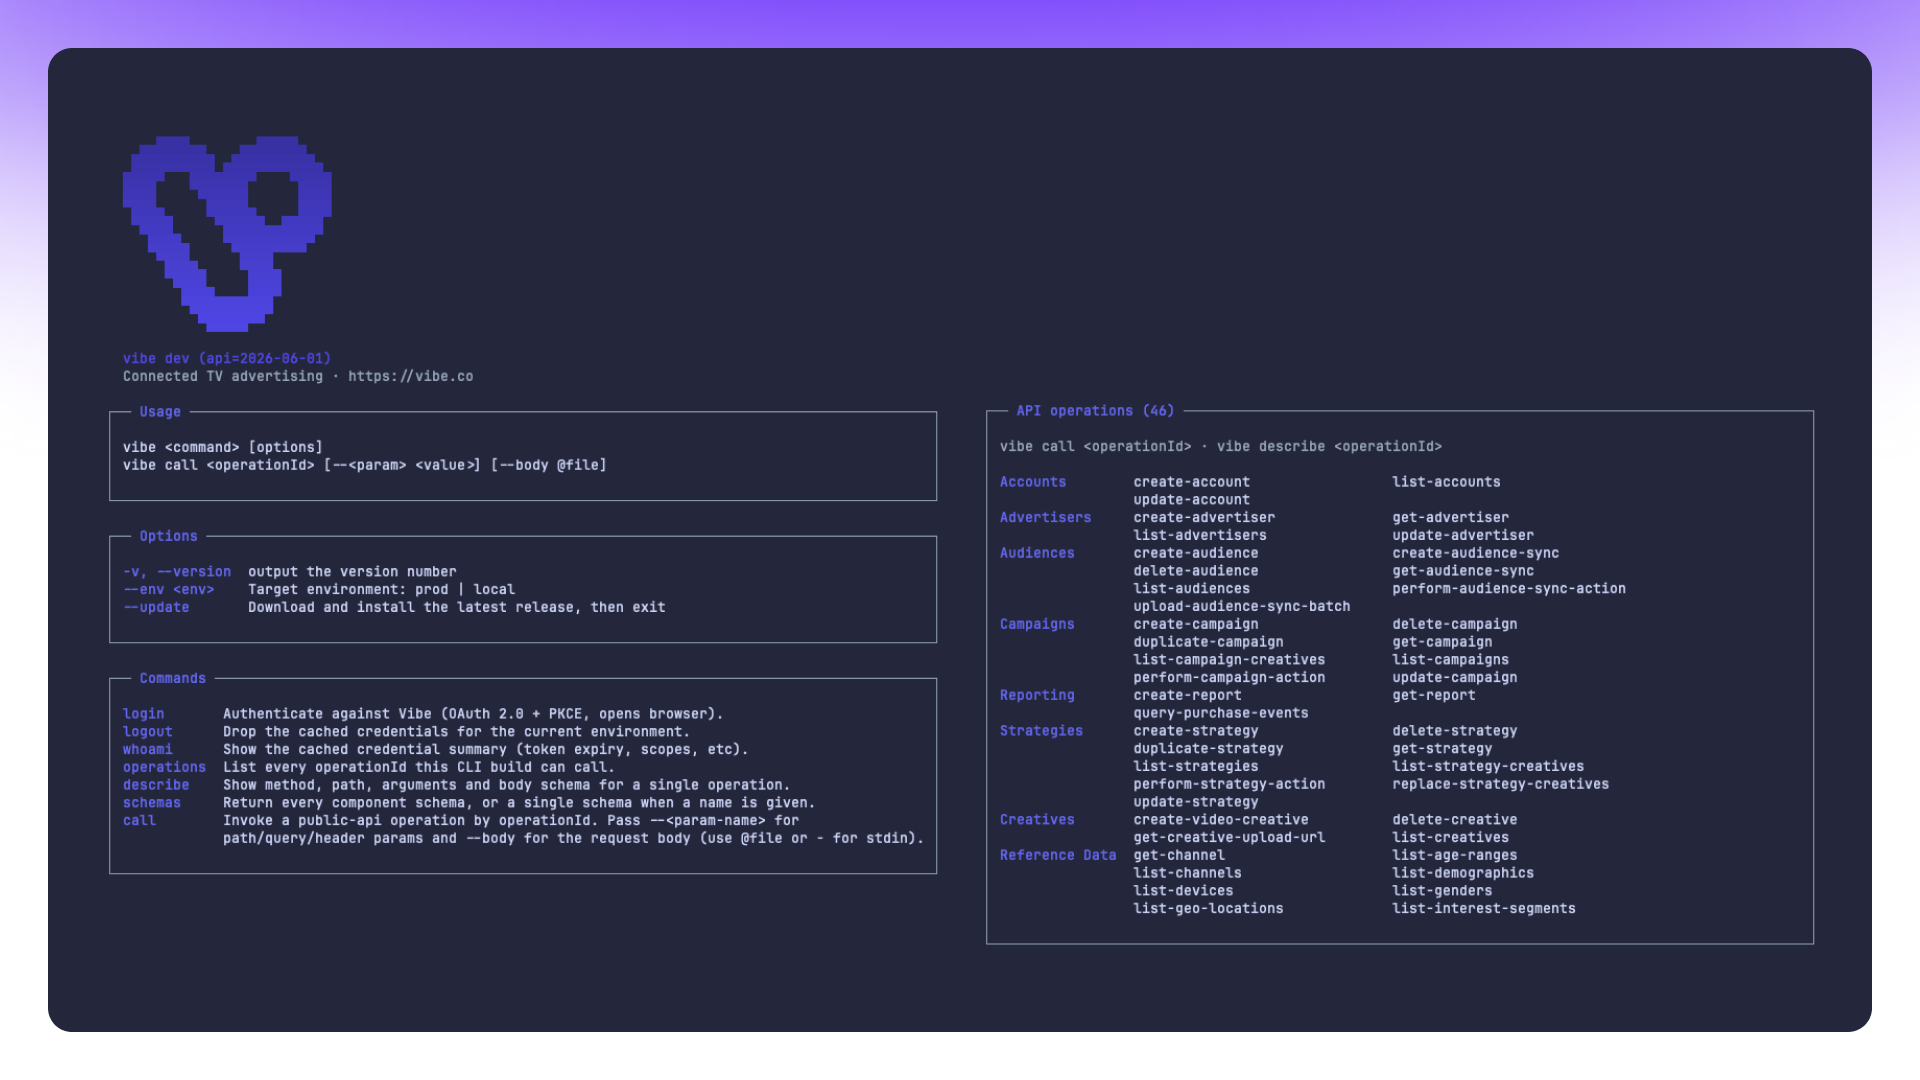Click the 'login' command
This screenshot has width=1920, height=1080.
[144, 714]
